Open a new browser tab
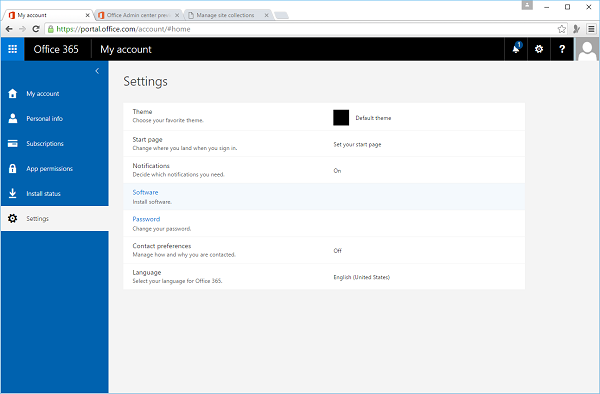This screenshot has height=394, width=600. coord(282,15)
